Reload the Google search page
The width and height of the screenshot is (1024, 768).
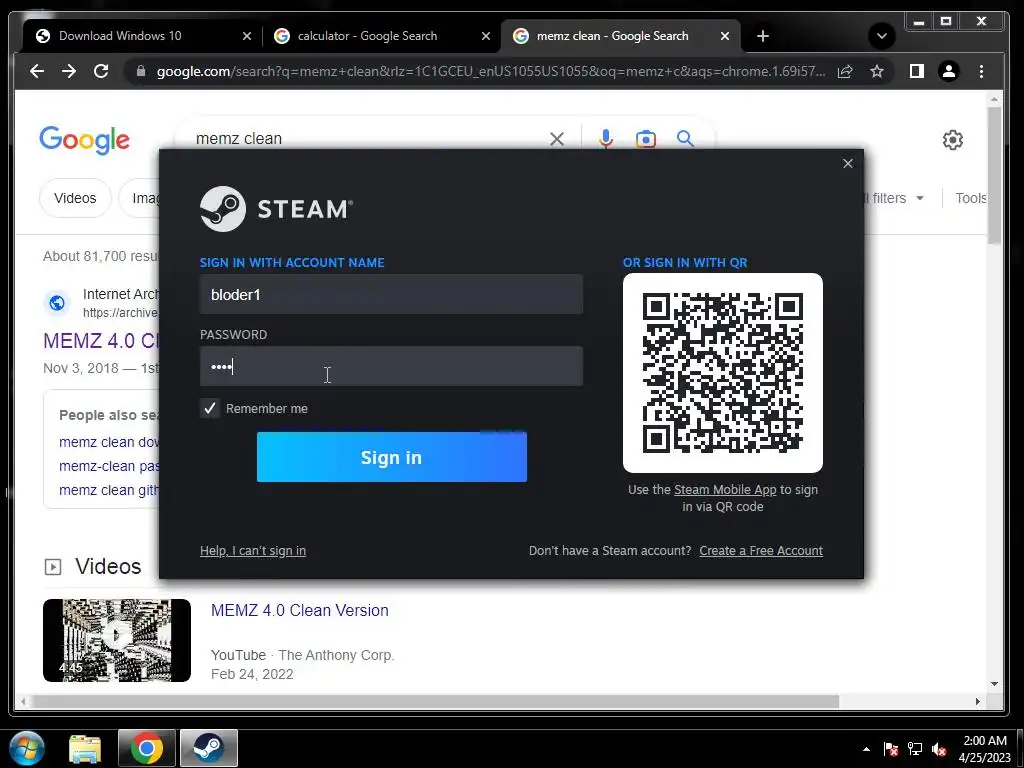(x=101, y=71)
